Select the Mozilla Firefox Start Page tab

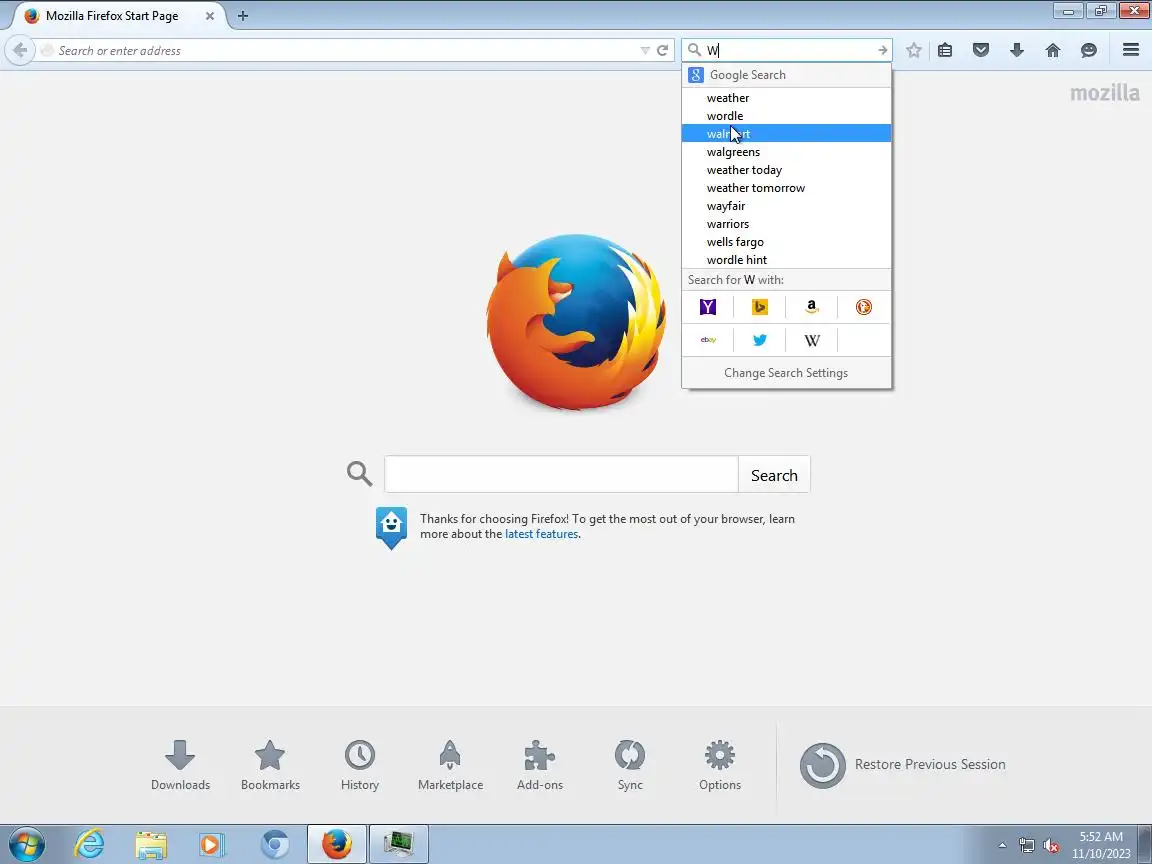point(118,15)
